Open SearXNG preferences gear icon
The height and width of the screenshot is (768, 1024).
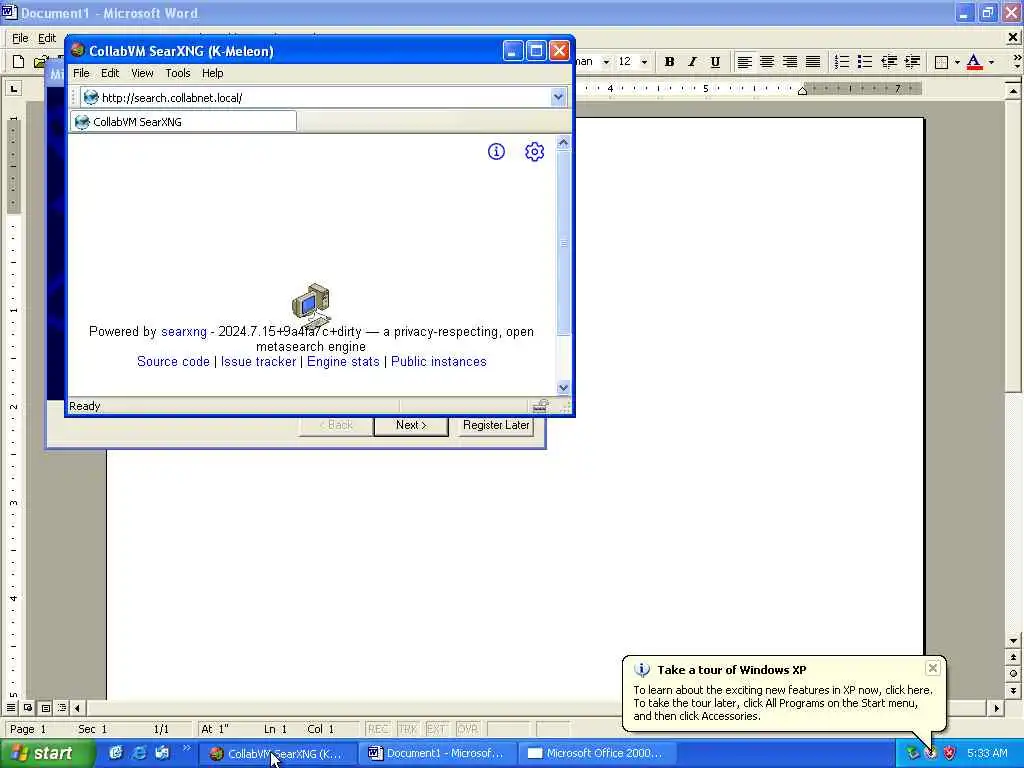click(x=534, y=152)
